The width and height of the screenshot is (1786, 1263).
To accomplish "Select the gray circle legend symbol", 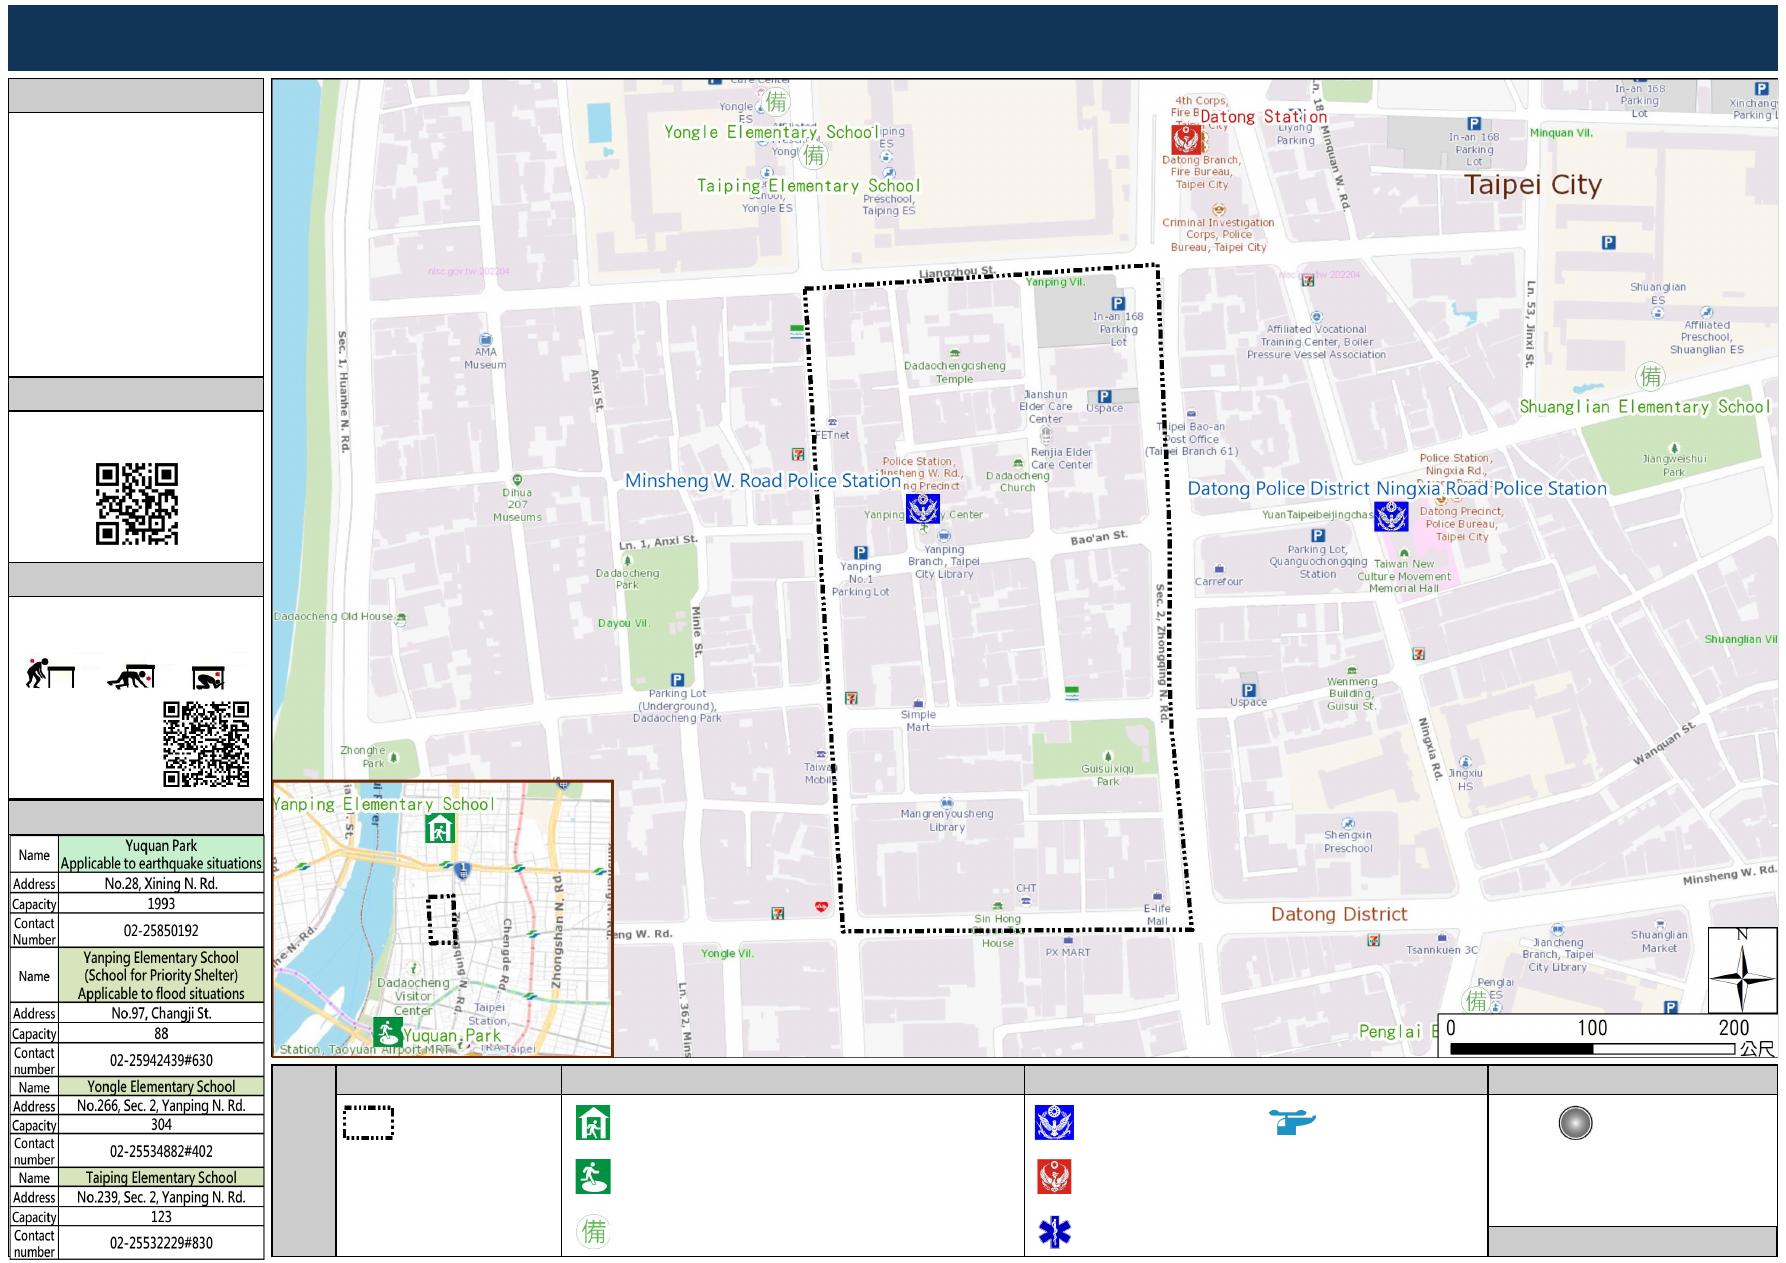I will coord(1575,1123).
